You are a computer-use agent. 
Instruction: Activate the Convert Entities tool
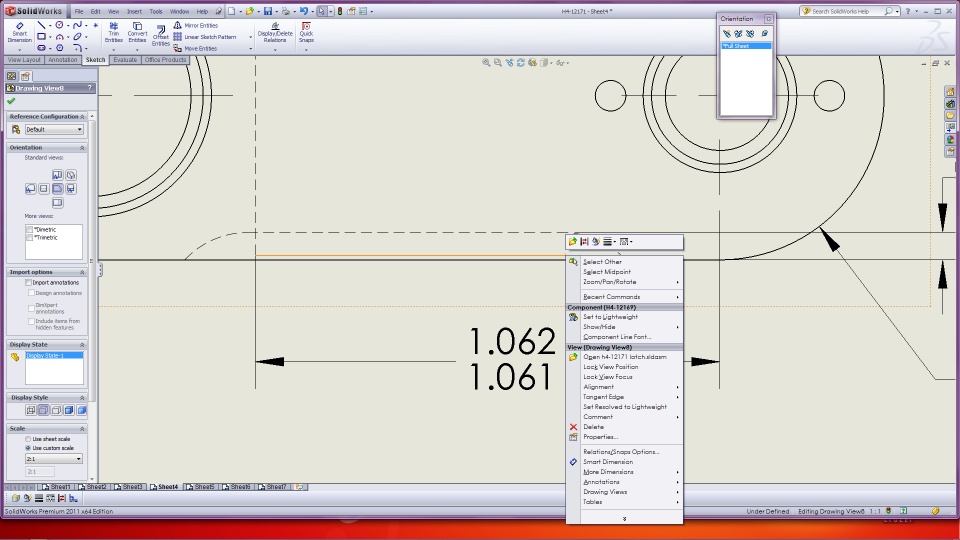137,33
